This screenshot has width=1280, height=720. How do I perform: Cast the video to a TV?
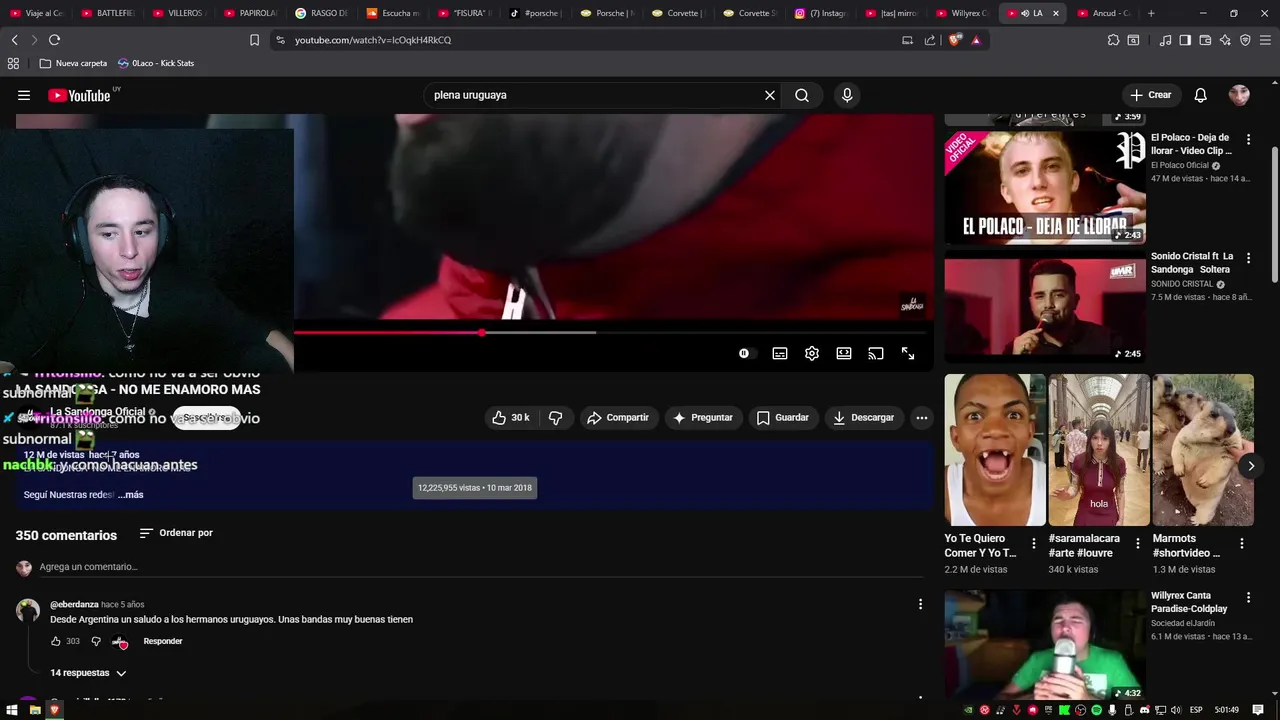click(x=876, y=353)
